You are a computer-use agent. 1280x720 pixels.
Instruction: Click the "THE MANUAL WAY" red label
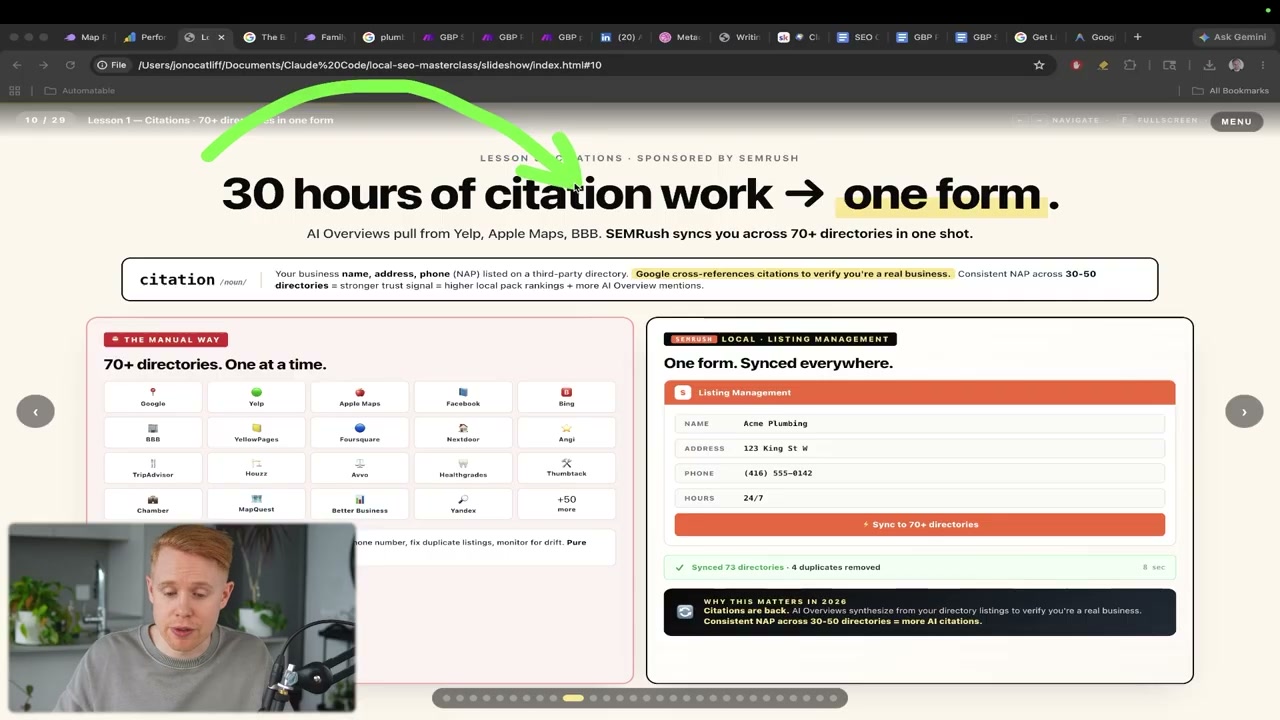[166, 340]
